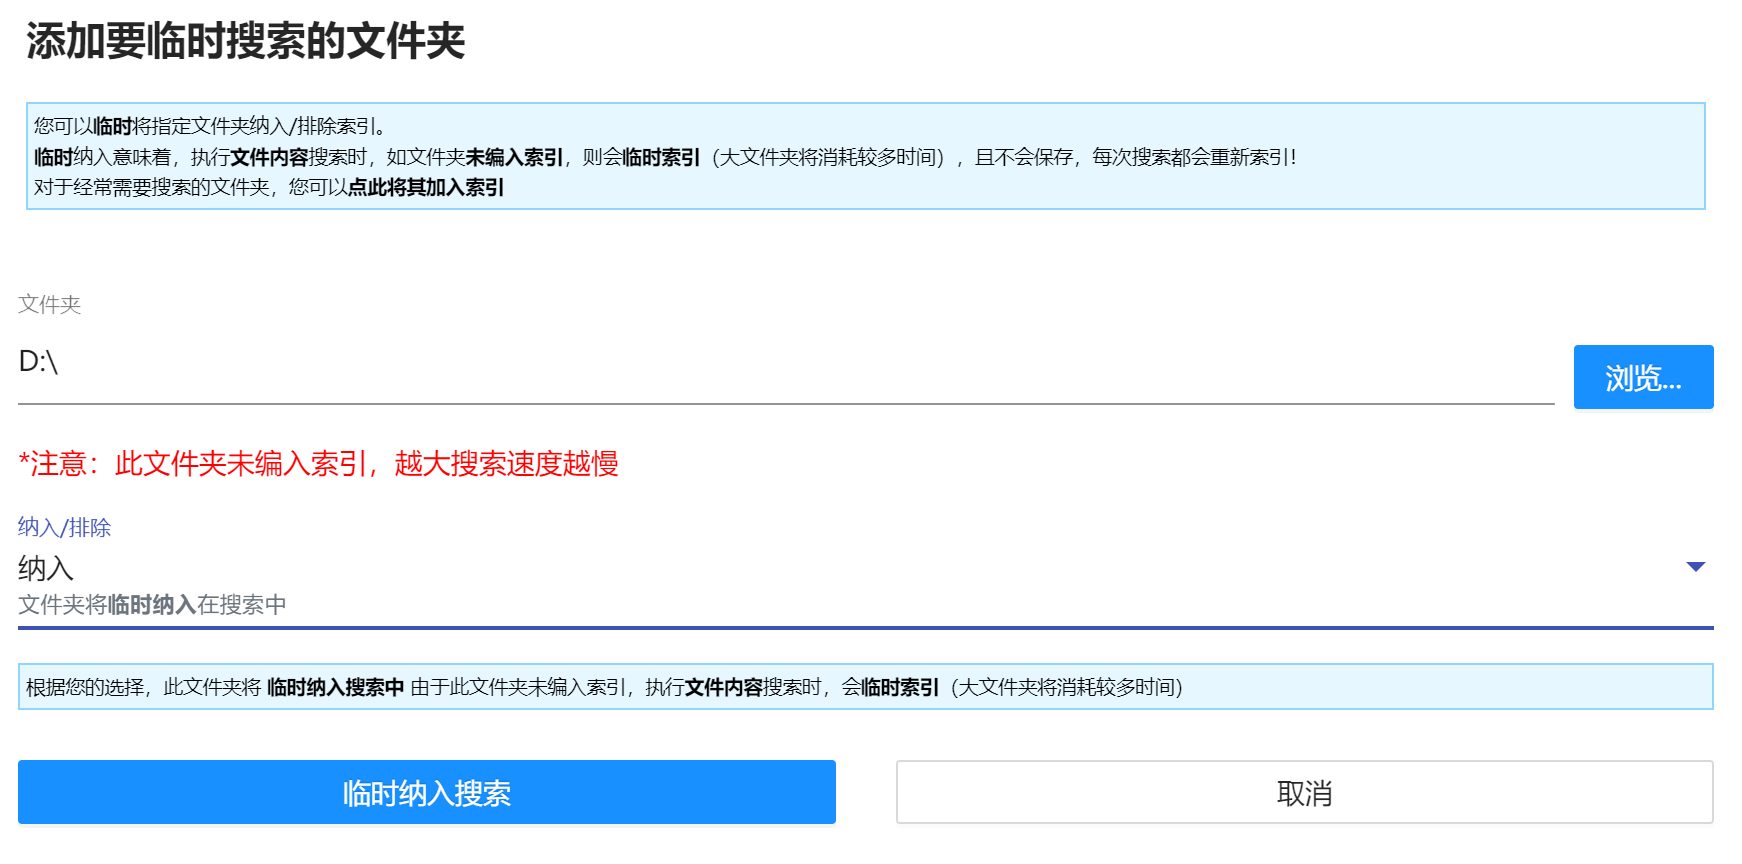Click the bold 临时索引 text in bottom notice

pyautogui.click(x=900, y=687)
